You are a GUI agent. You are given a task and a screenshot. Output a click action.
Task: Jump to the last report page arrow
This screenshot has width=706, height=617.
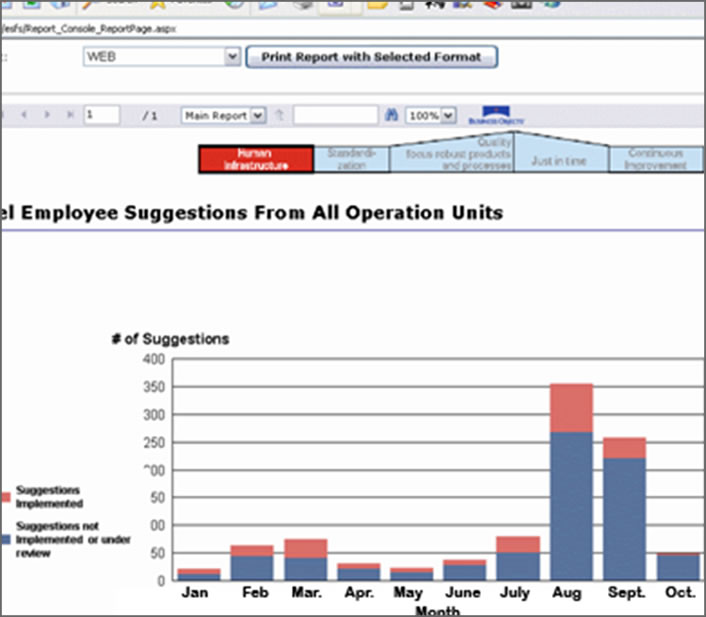pyautogui.click(x=69, y=115)
